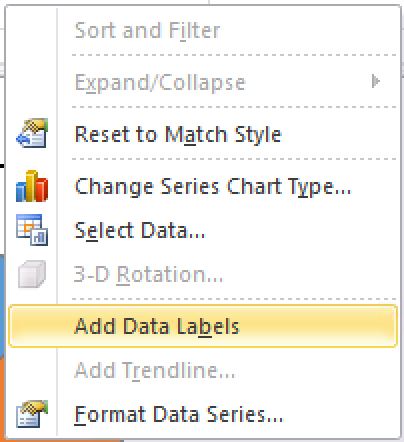Click the orange chart bar at bottom-left edge
The image size is (404, 442).
[x=3, y=398]
